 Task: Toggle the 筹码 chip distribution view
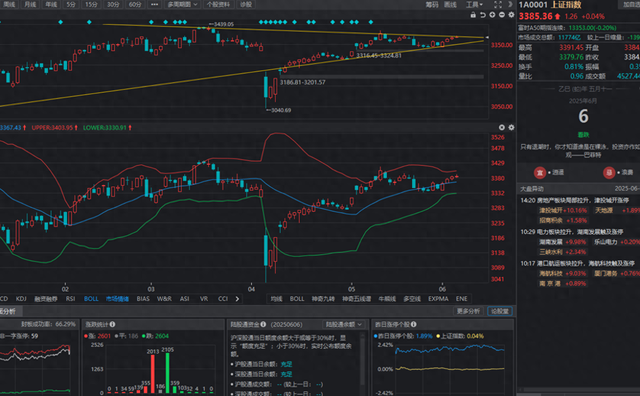coord(432,4)
